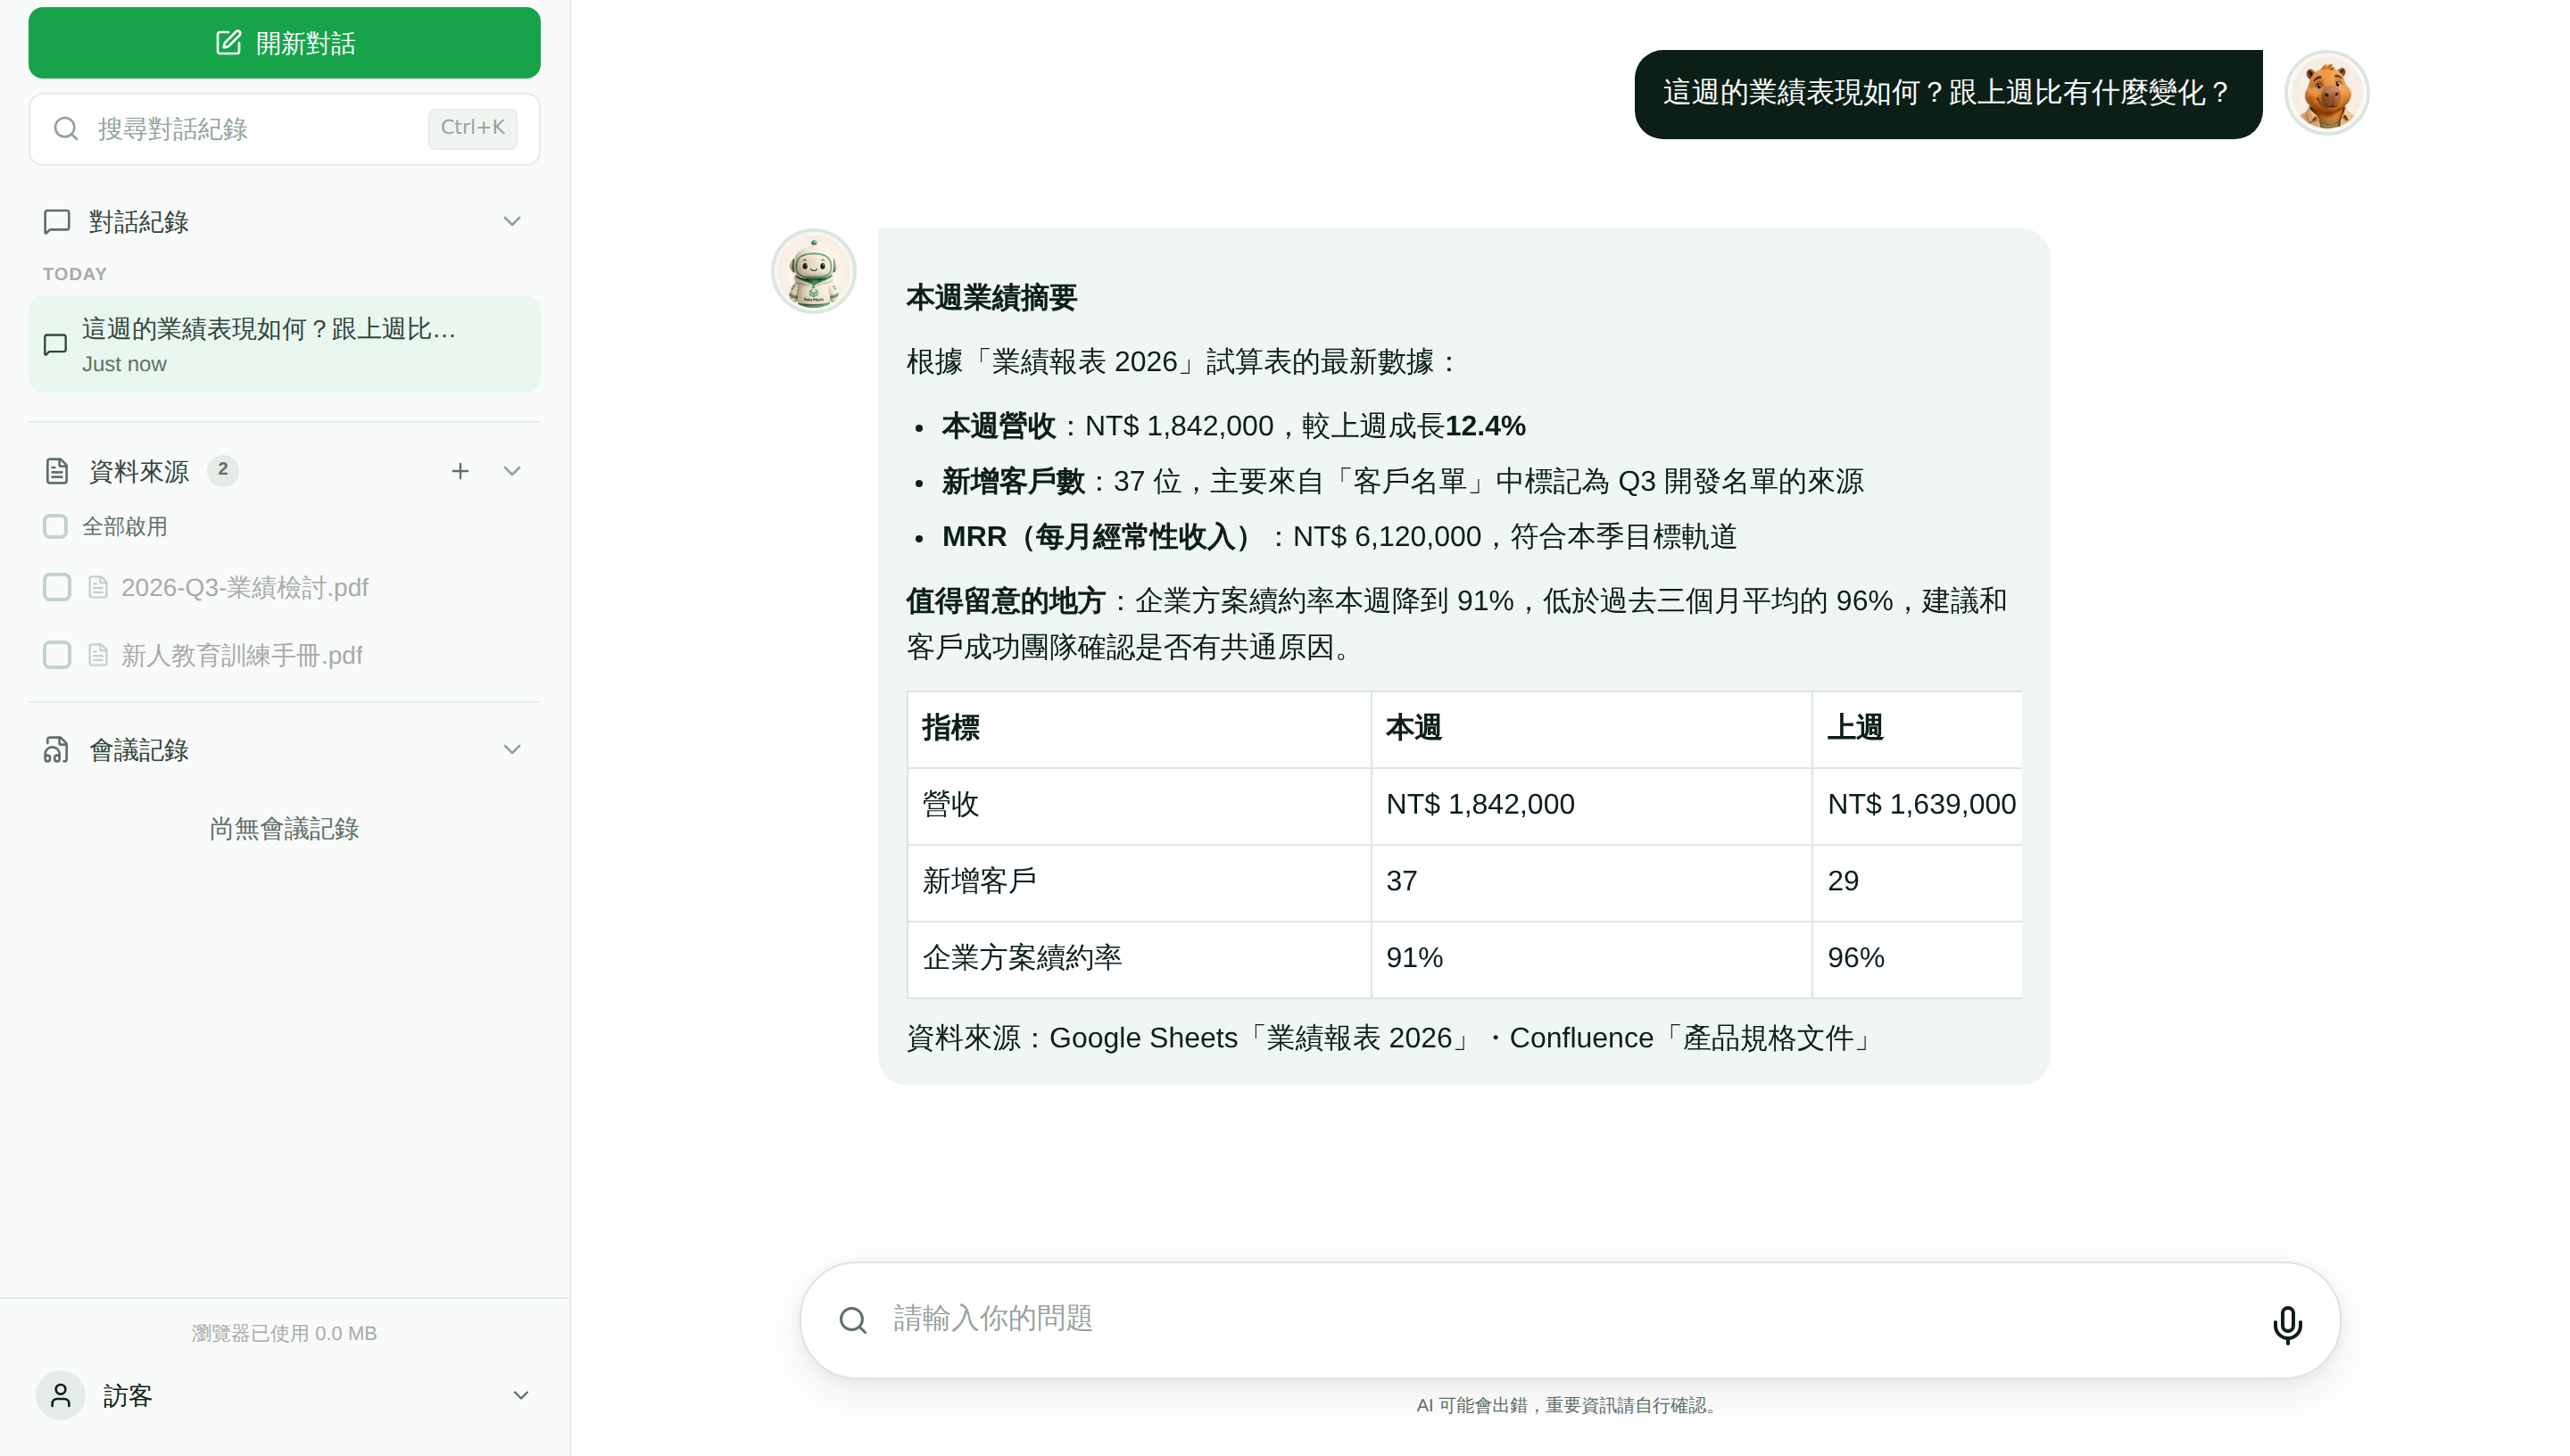Open the 新人教育訓練手冊.pdf file entry
This screenshot has height=1456, width=2570.
241,655
